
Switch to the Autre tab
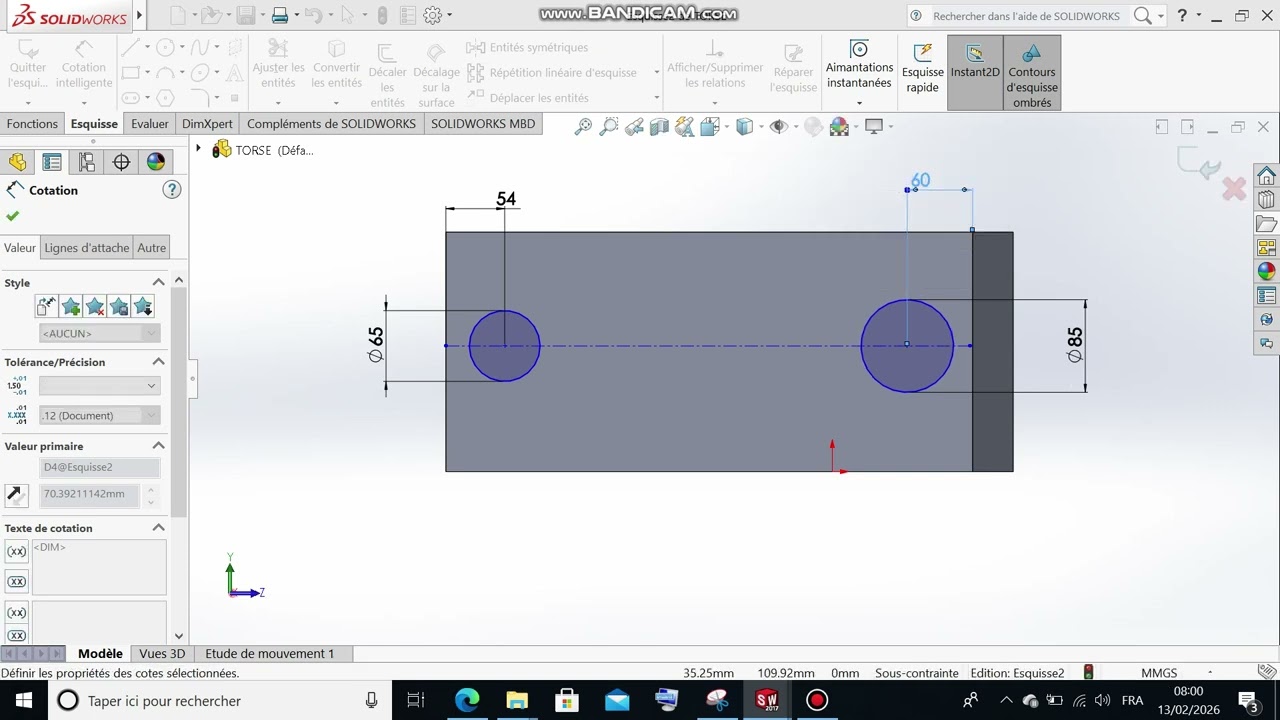[x=151, y=248]
